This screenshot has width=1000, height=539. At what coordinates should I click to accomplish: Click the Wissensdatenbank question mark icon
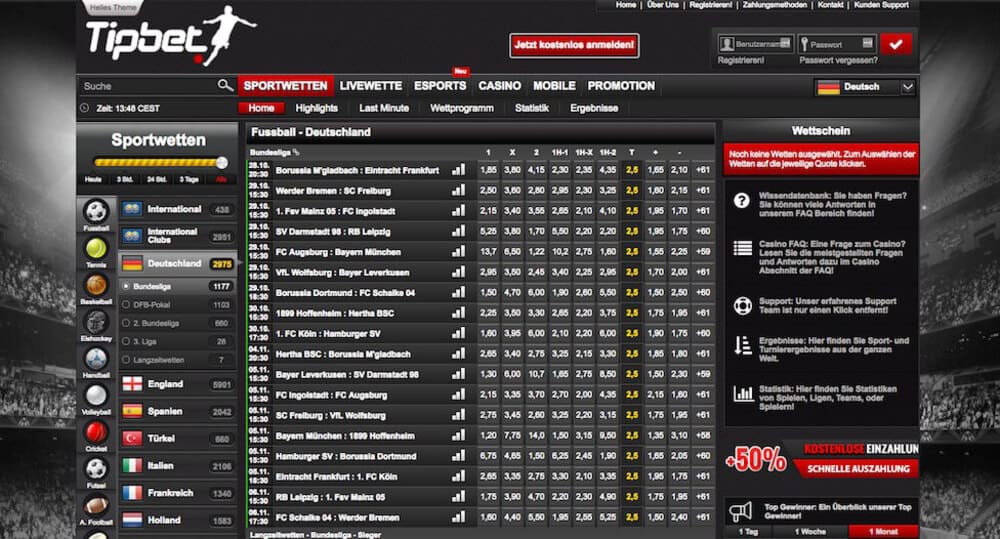(x=742, y=200)
